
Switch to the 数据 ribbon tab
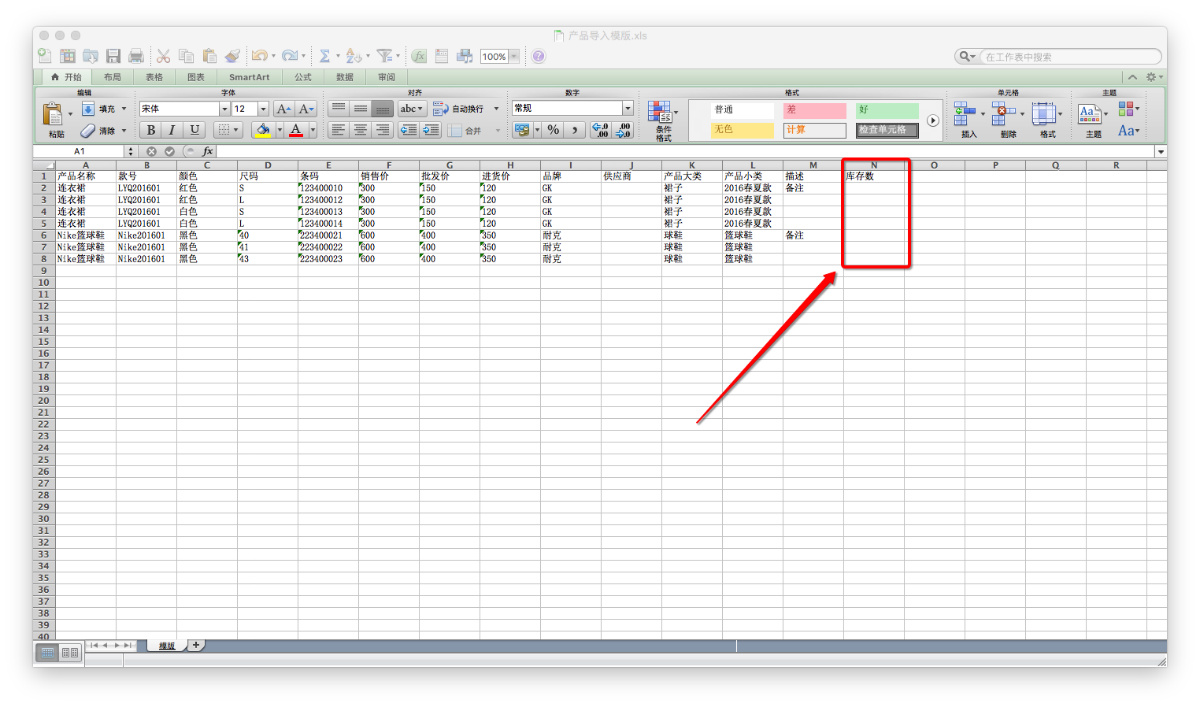[345, 77]
